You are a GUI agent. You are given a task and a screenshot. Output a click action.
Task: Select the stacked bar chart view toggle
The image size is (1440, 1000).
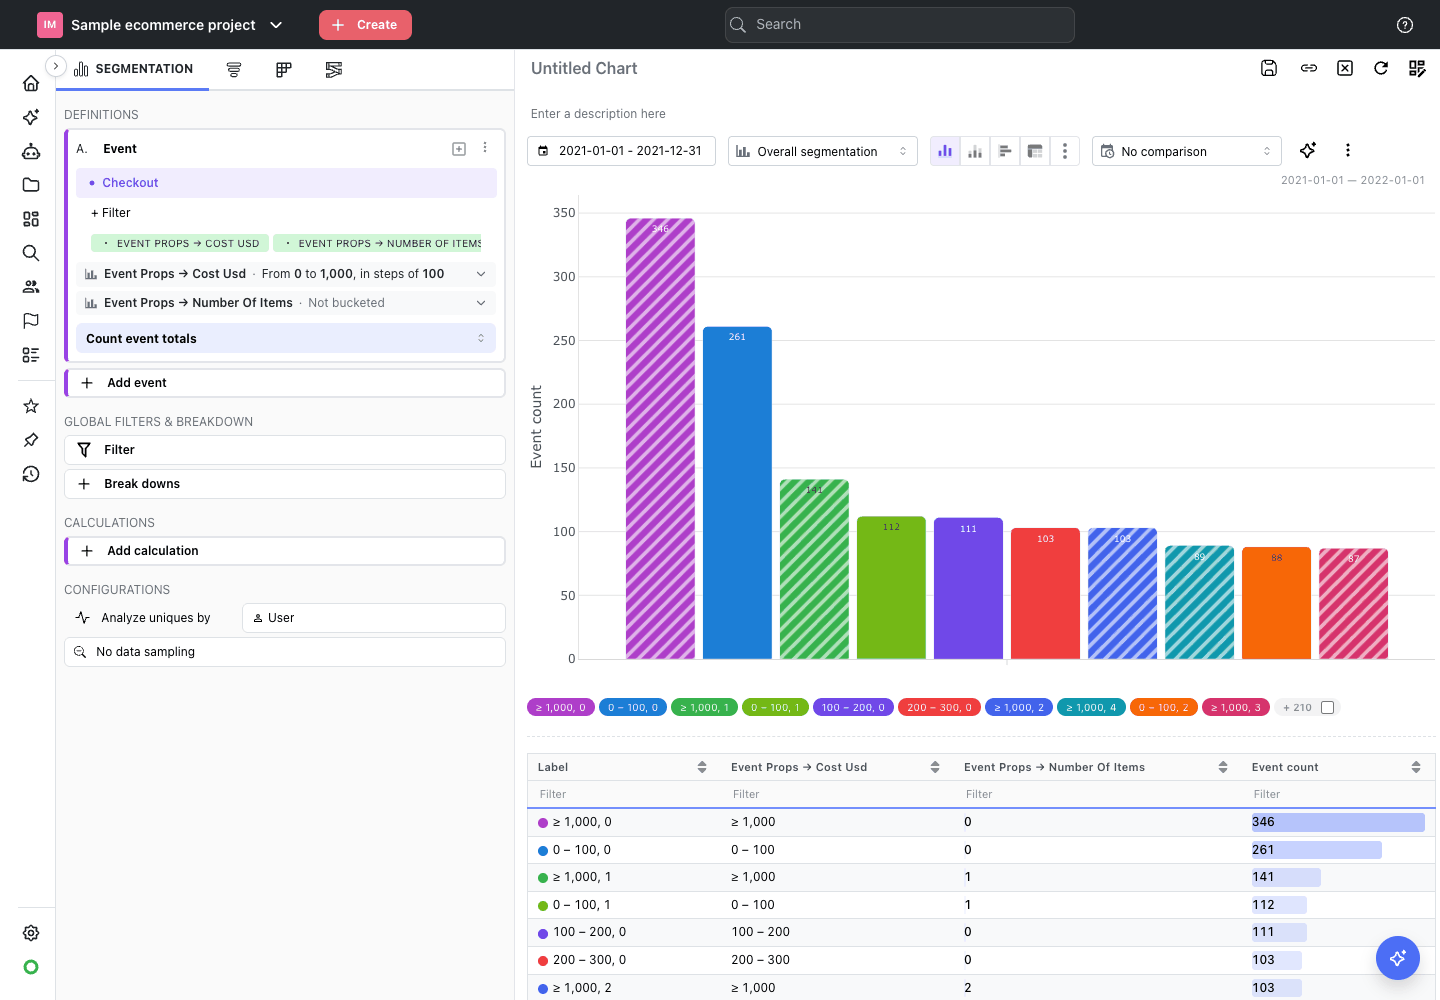(975, 151)
